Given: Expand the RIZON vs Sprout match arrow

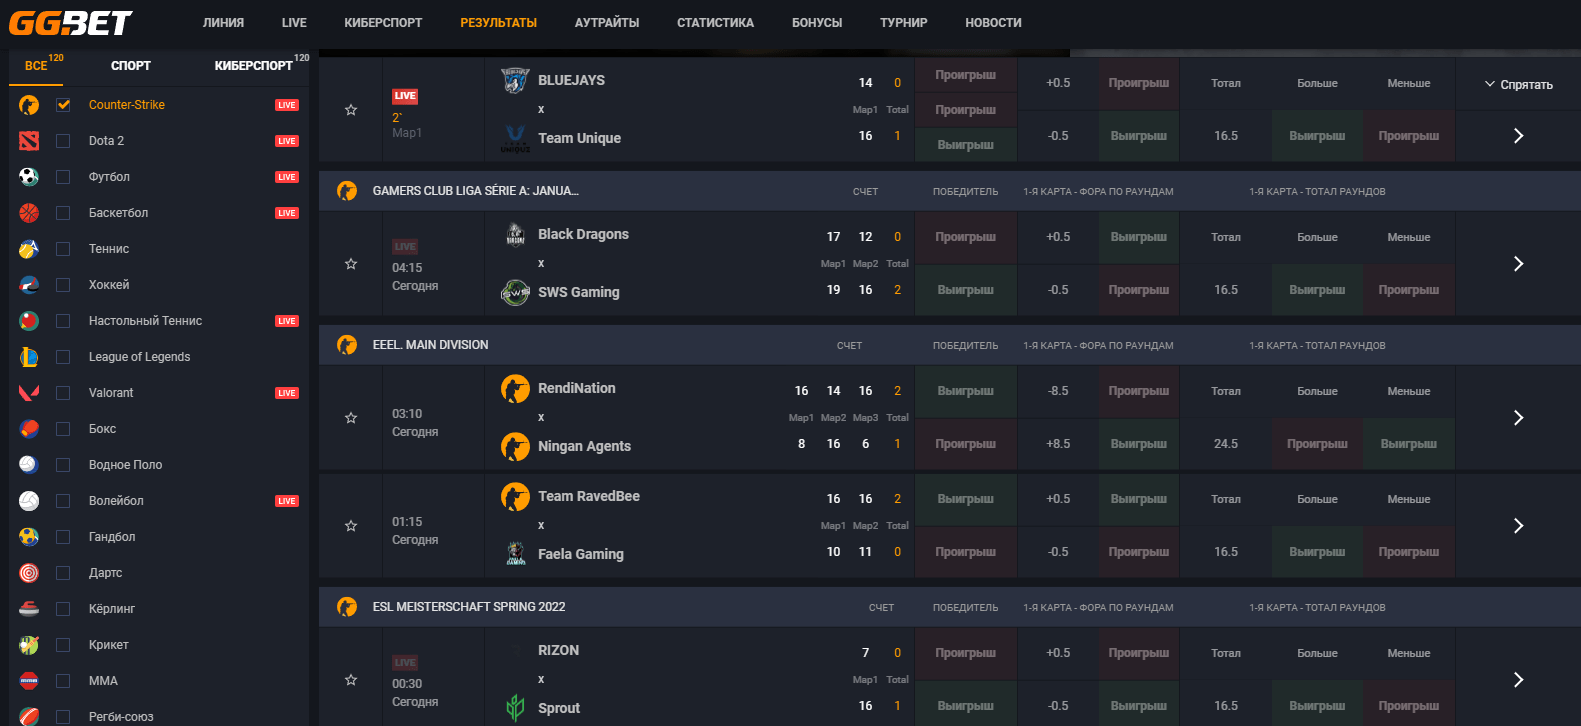Looking at the screenshot, I should (1518, 680).
